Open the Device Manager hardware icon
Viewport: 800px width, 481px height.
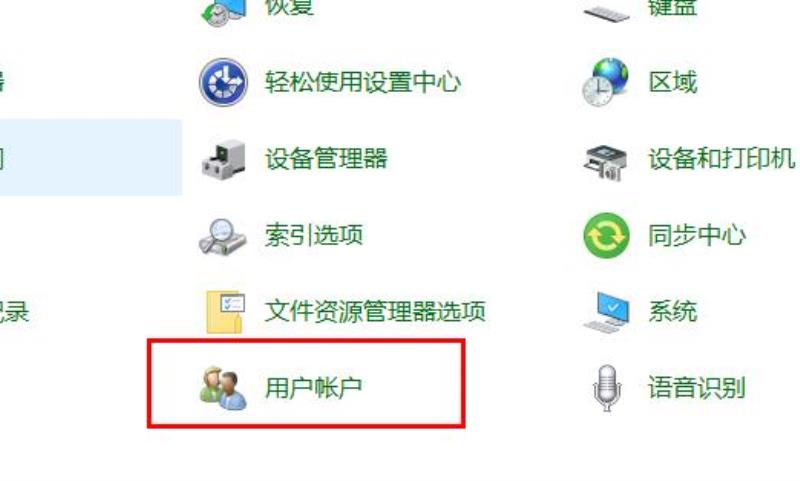[223, 159]
